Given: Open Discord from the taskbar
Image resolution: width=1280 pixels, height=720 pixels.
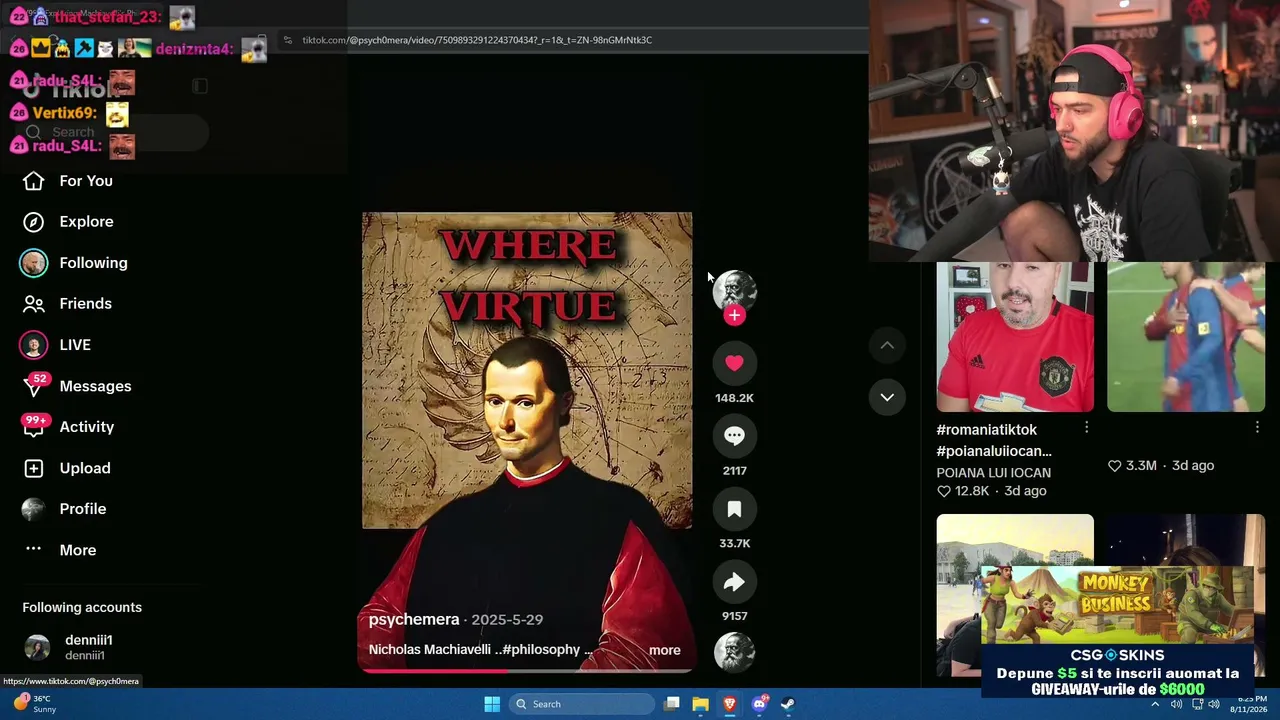Looking at the screenshot, I should 759,704.
